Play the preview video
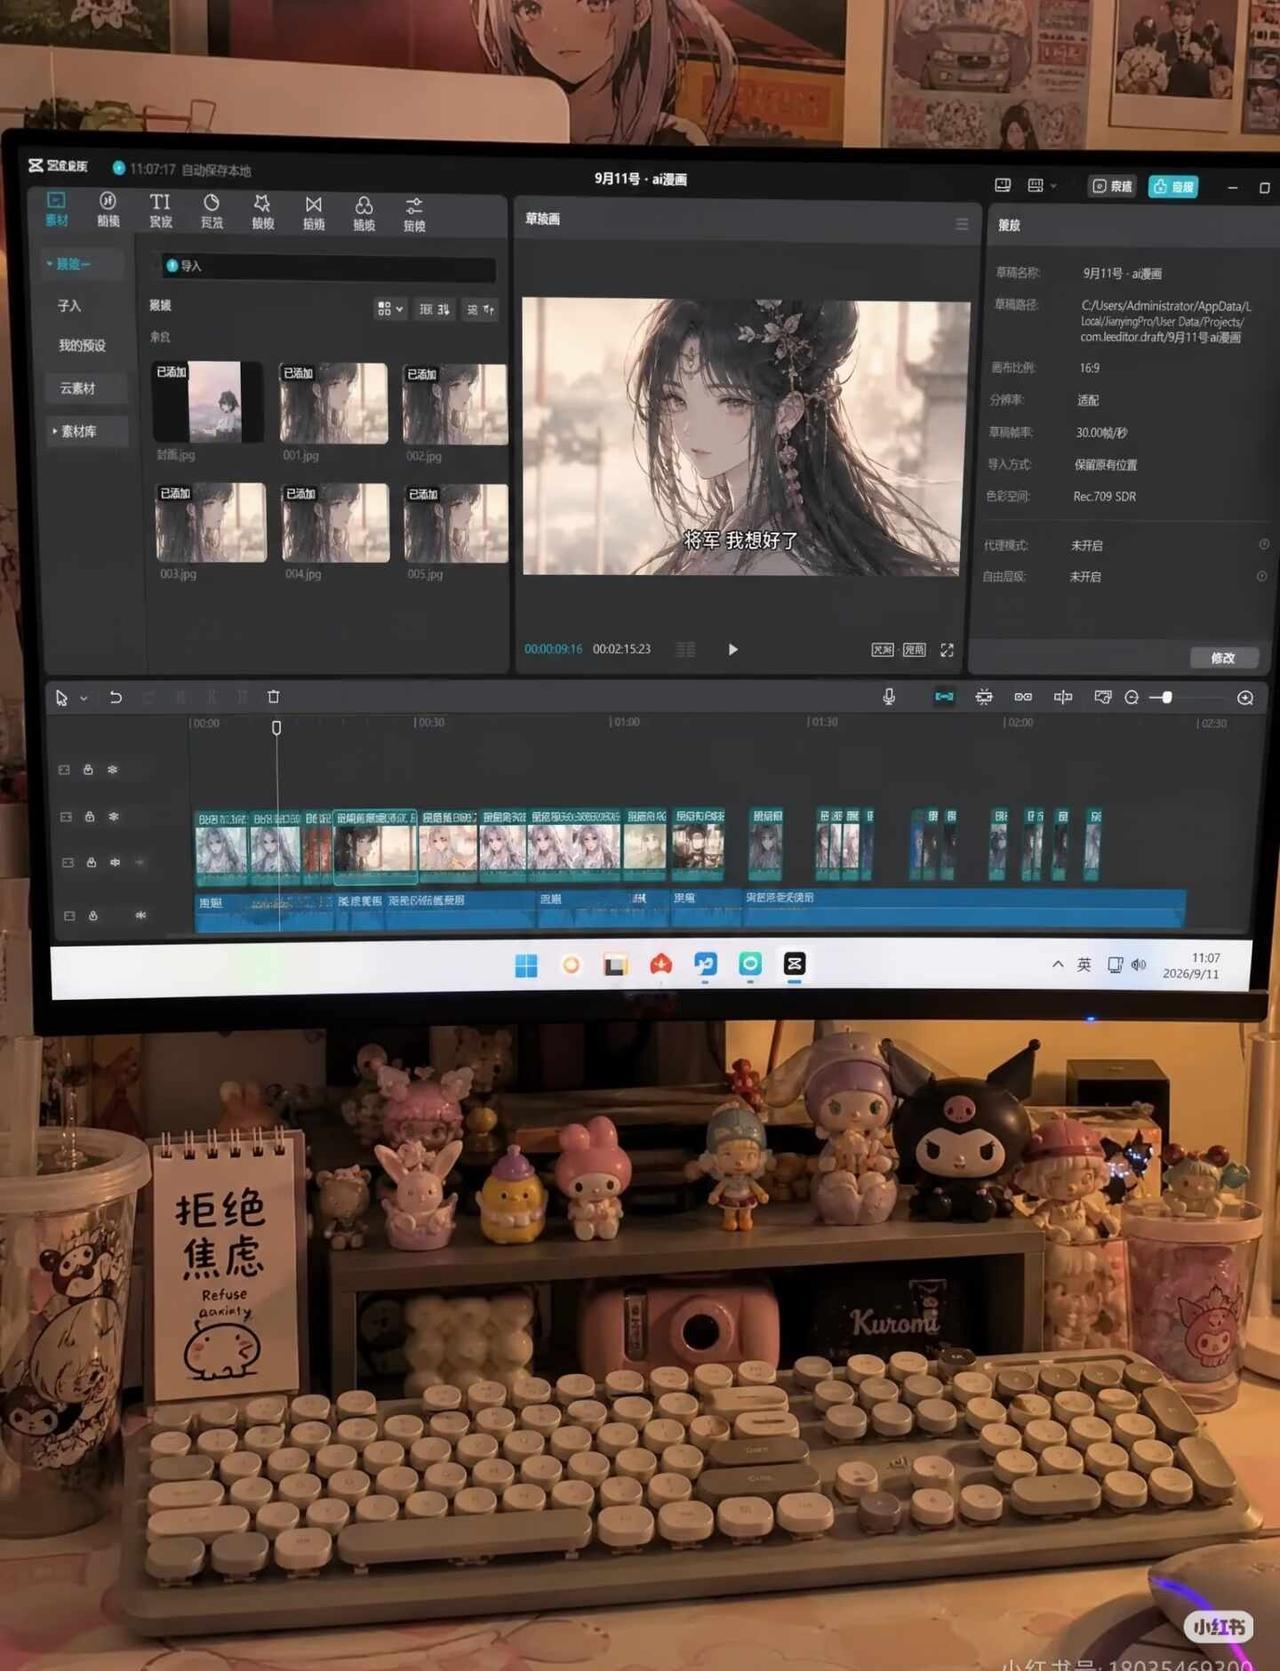1280x1671 pixels. (x=733, y=649)
